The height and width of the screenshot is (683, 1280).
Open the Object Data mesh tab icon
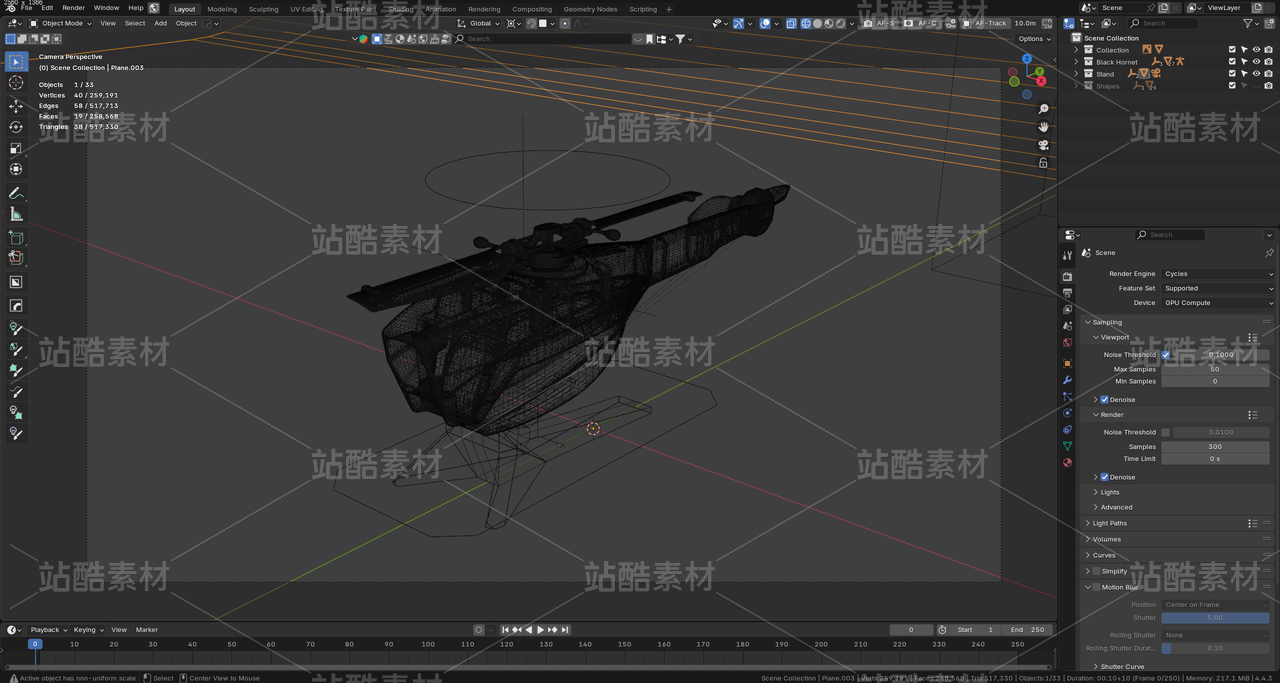1067,446
